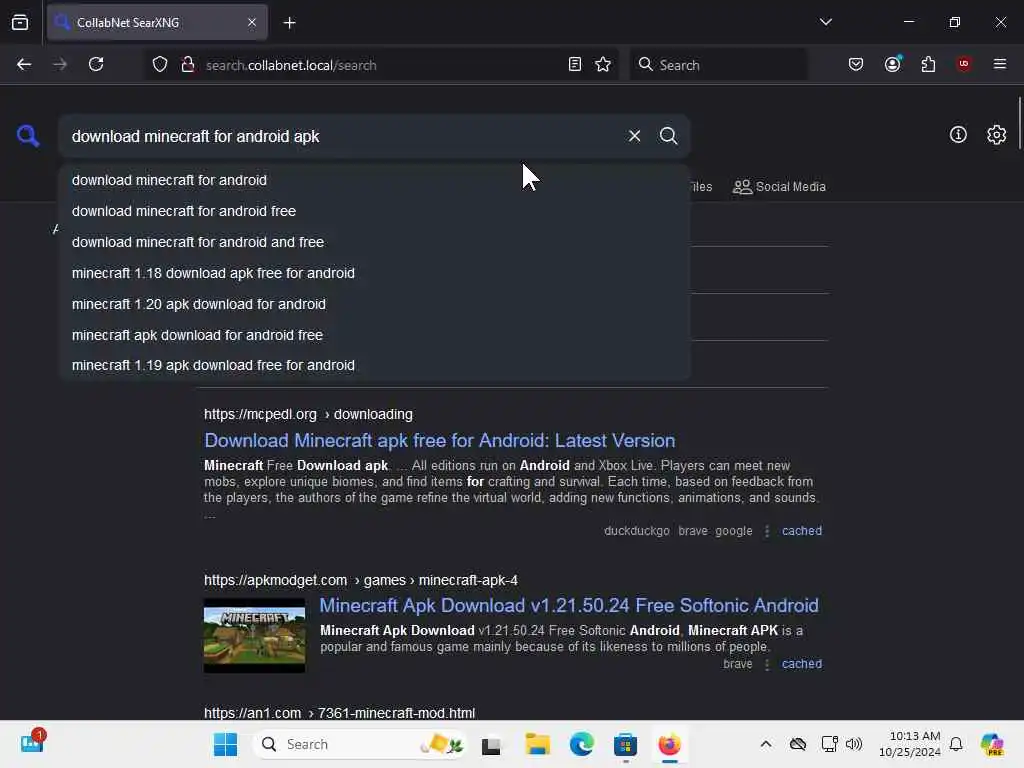
Task: Clear the search query with the X icon
Action: coord(634,136)
